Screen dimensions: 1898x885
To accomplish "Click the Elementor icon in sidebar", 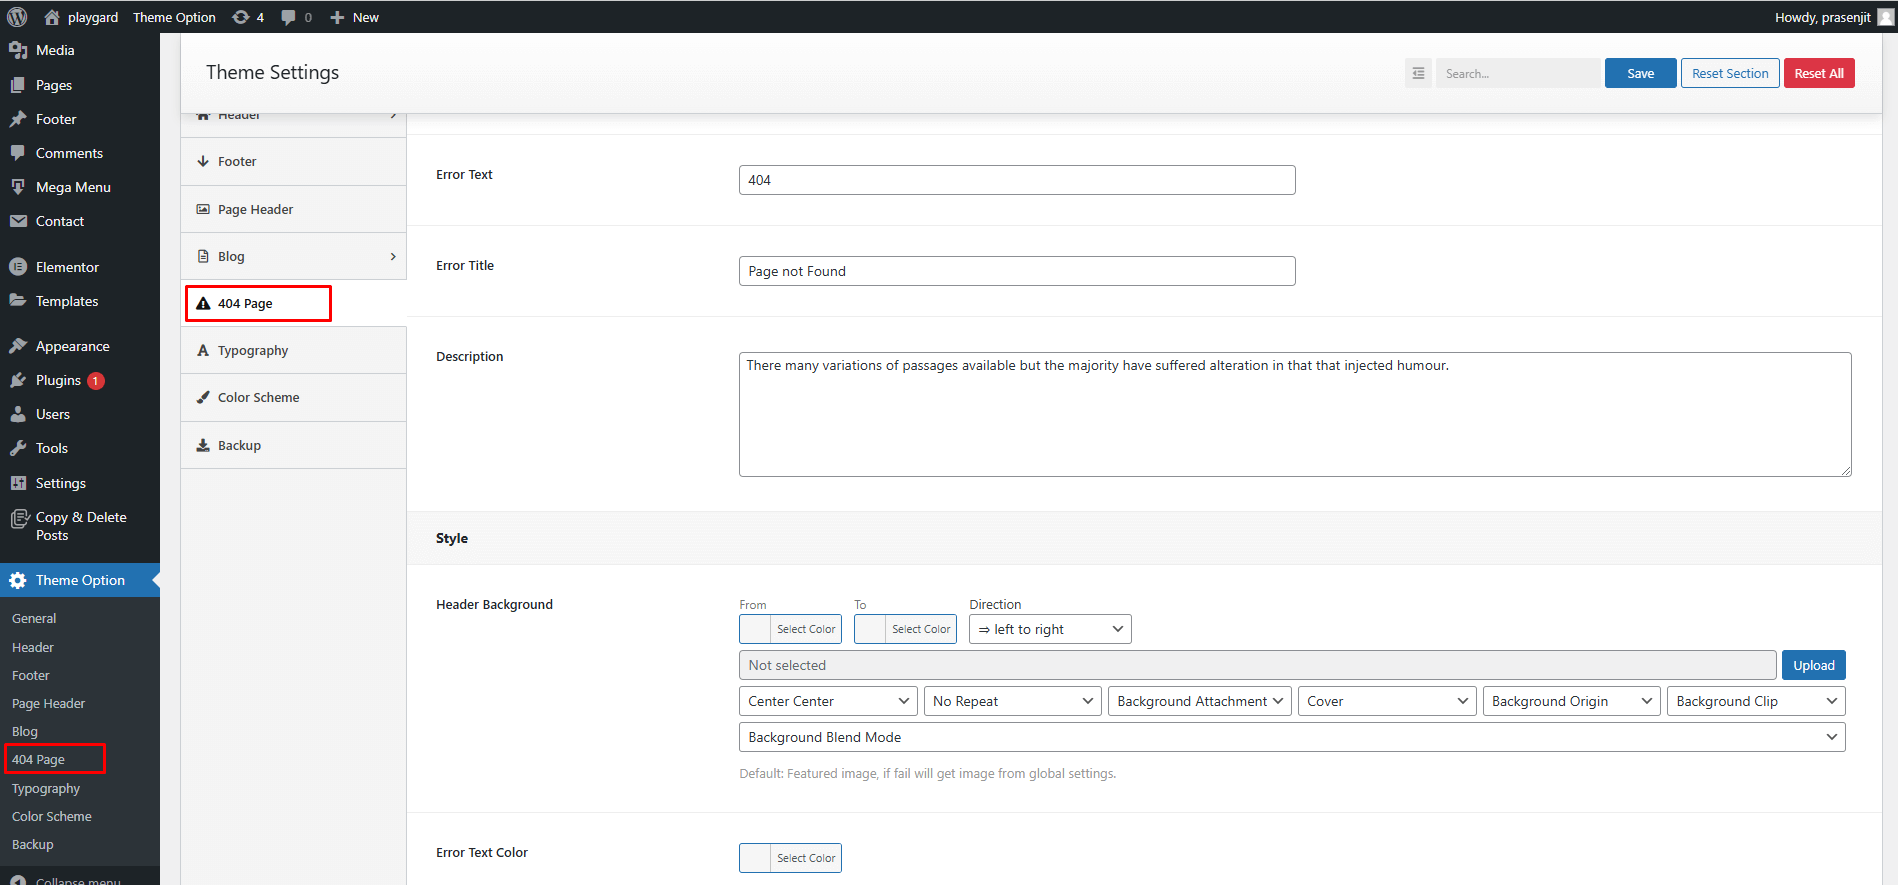I will (x=18, y=267).
